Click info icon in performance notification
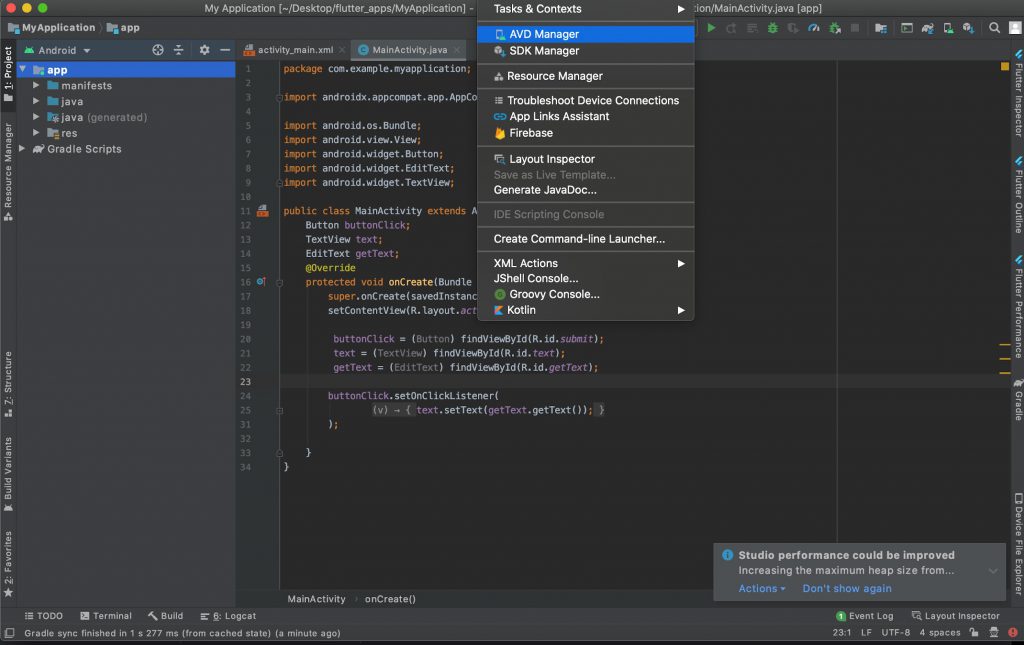The image size is (1024, 645). pos(728,555)
